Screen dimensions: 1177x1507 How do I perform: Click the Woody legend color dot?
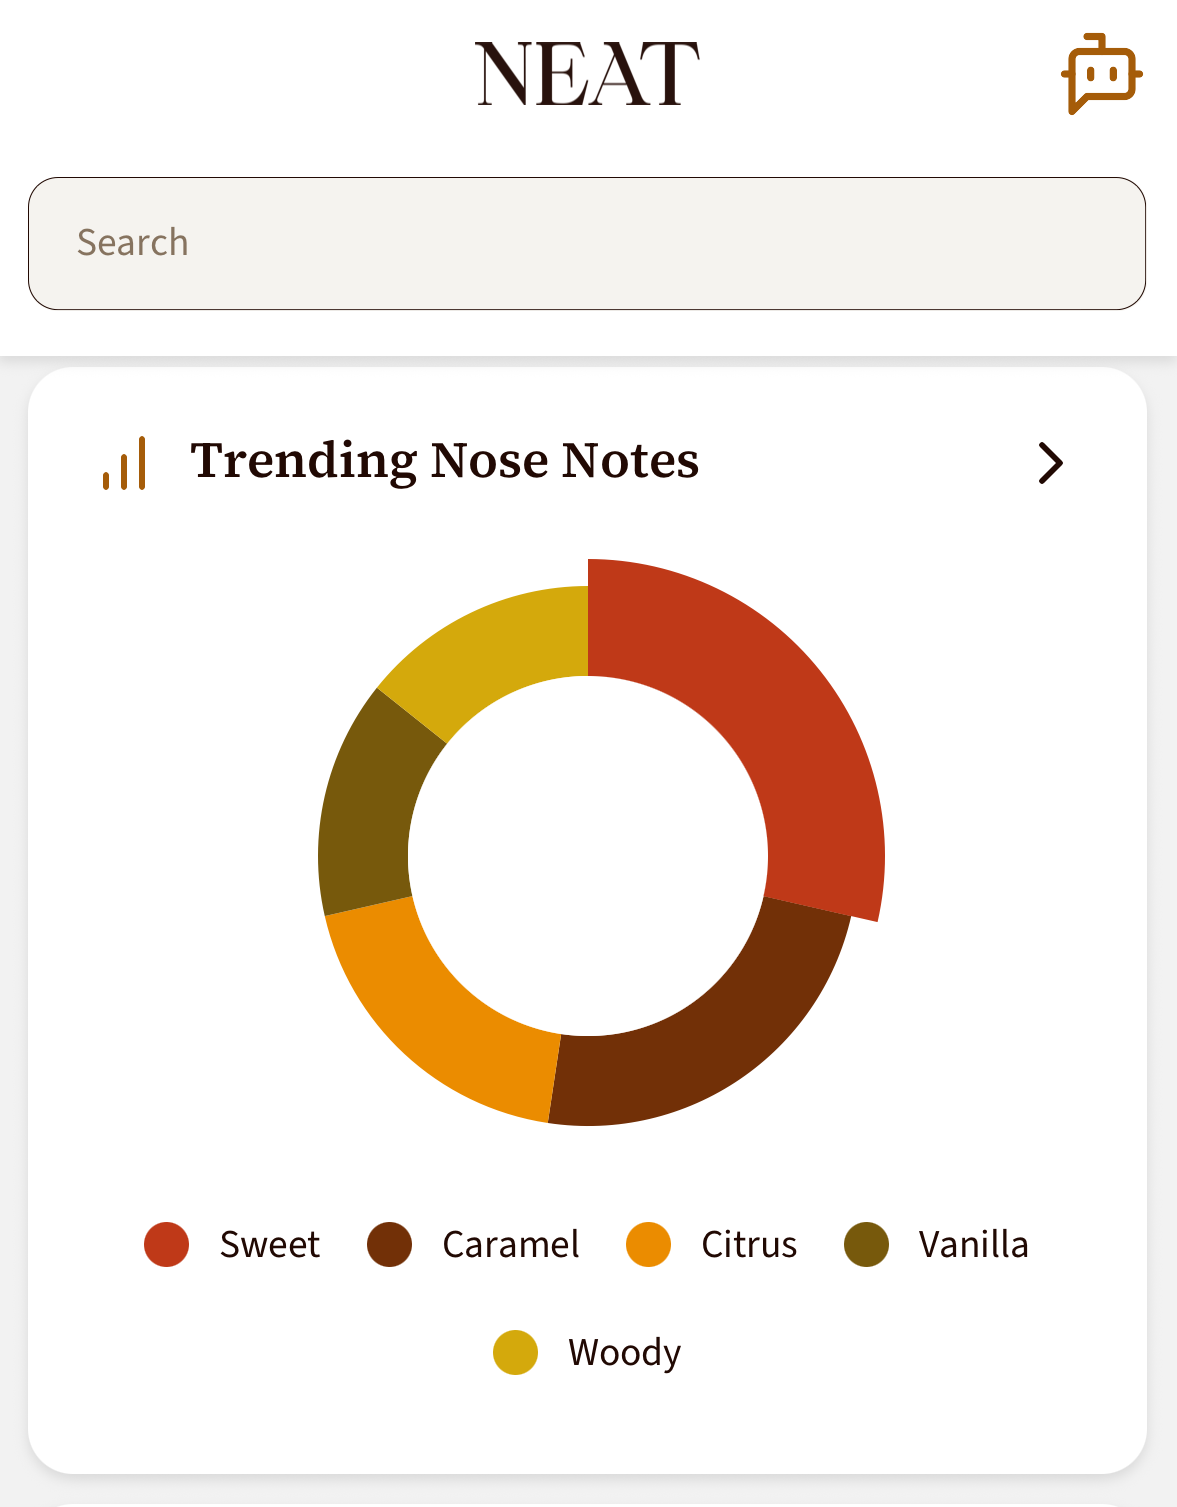(515, 1352)
